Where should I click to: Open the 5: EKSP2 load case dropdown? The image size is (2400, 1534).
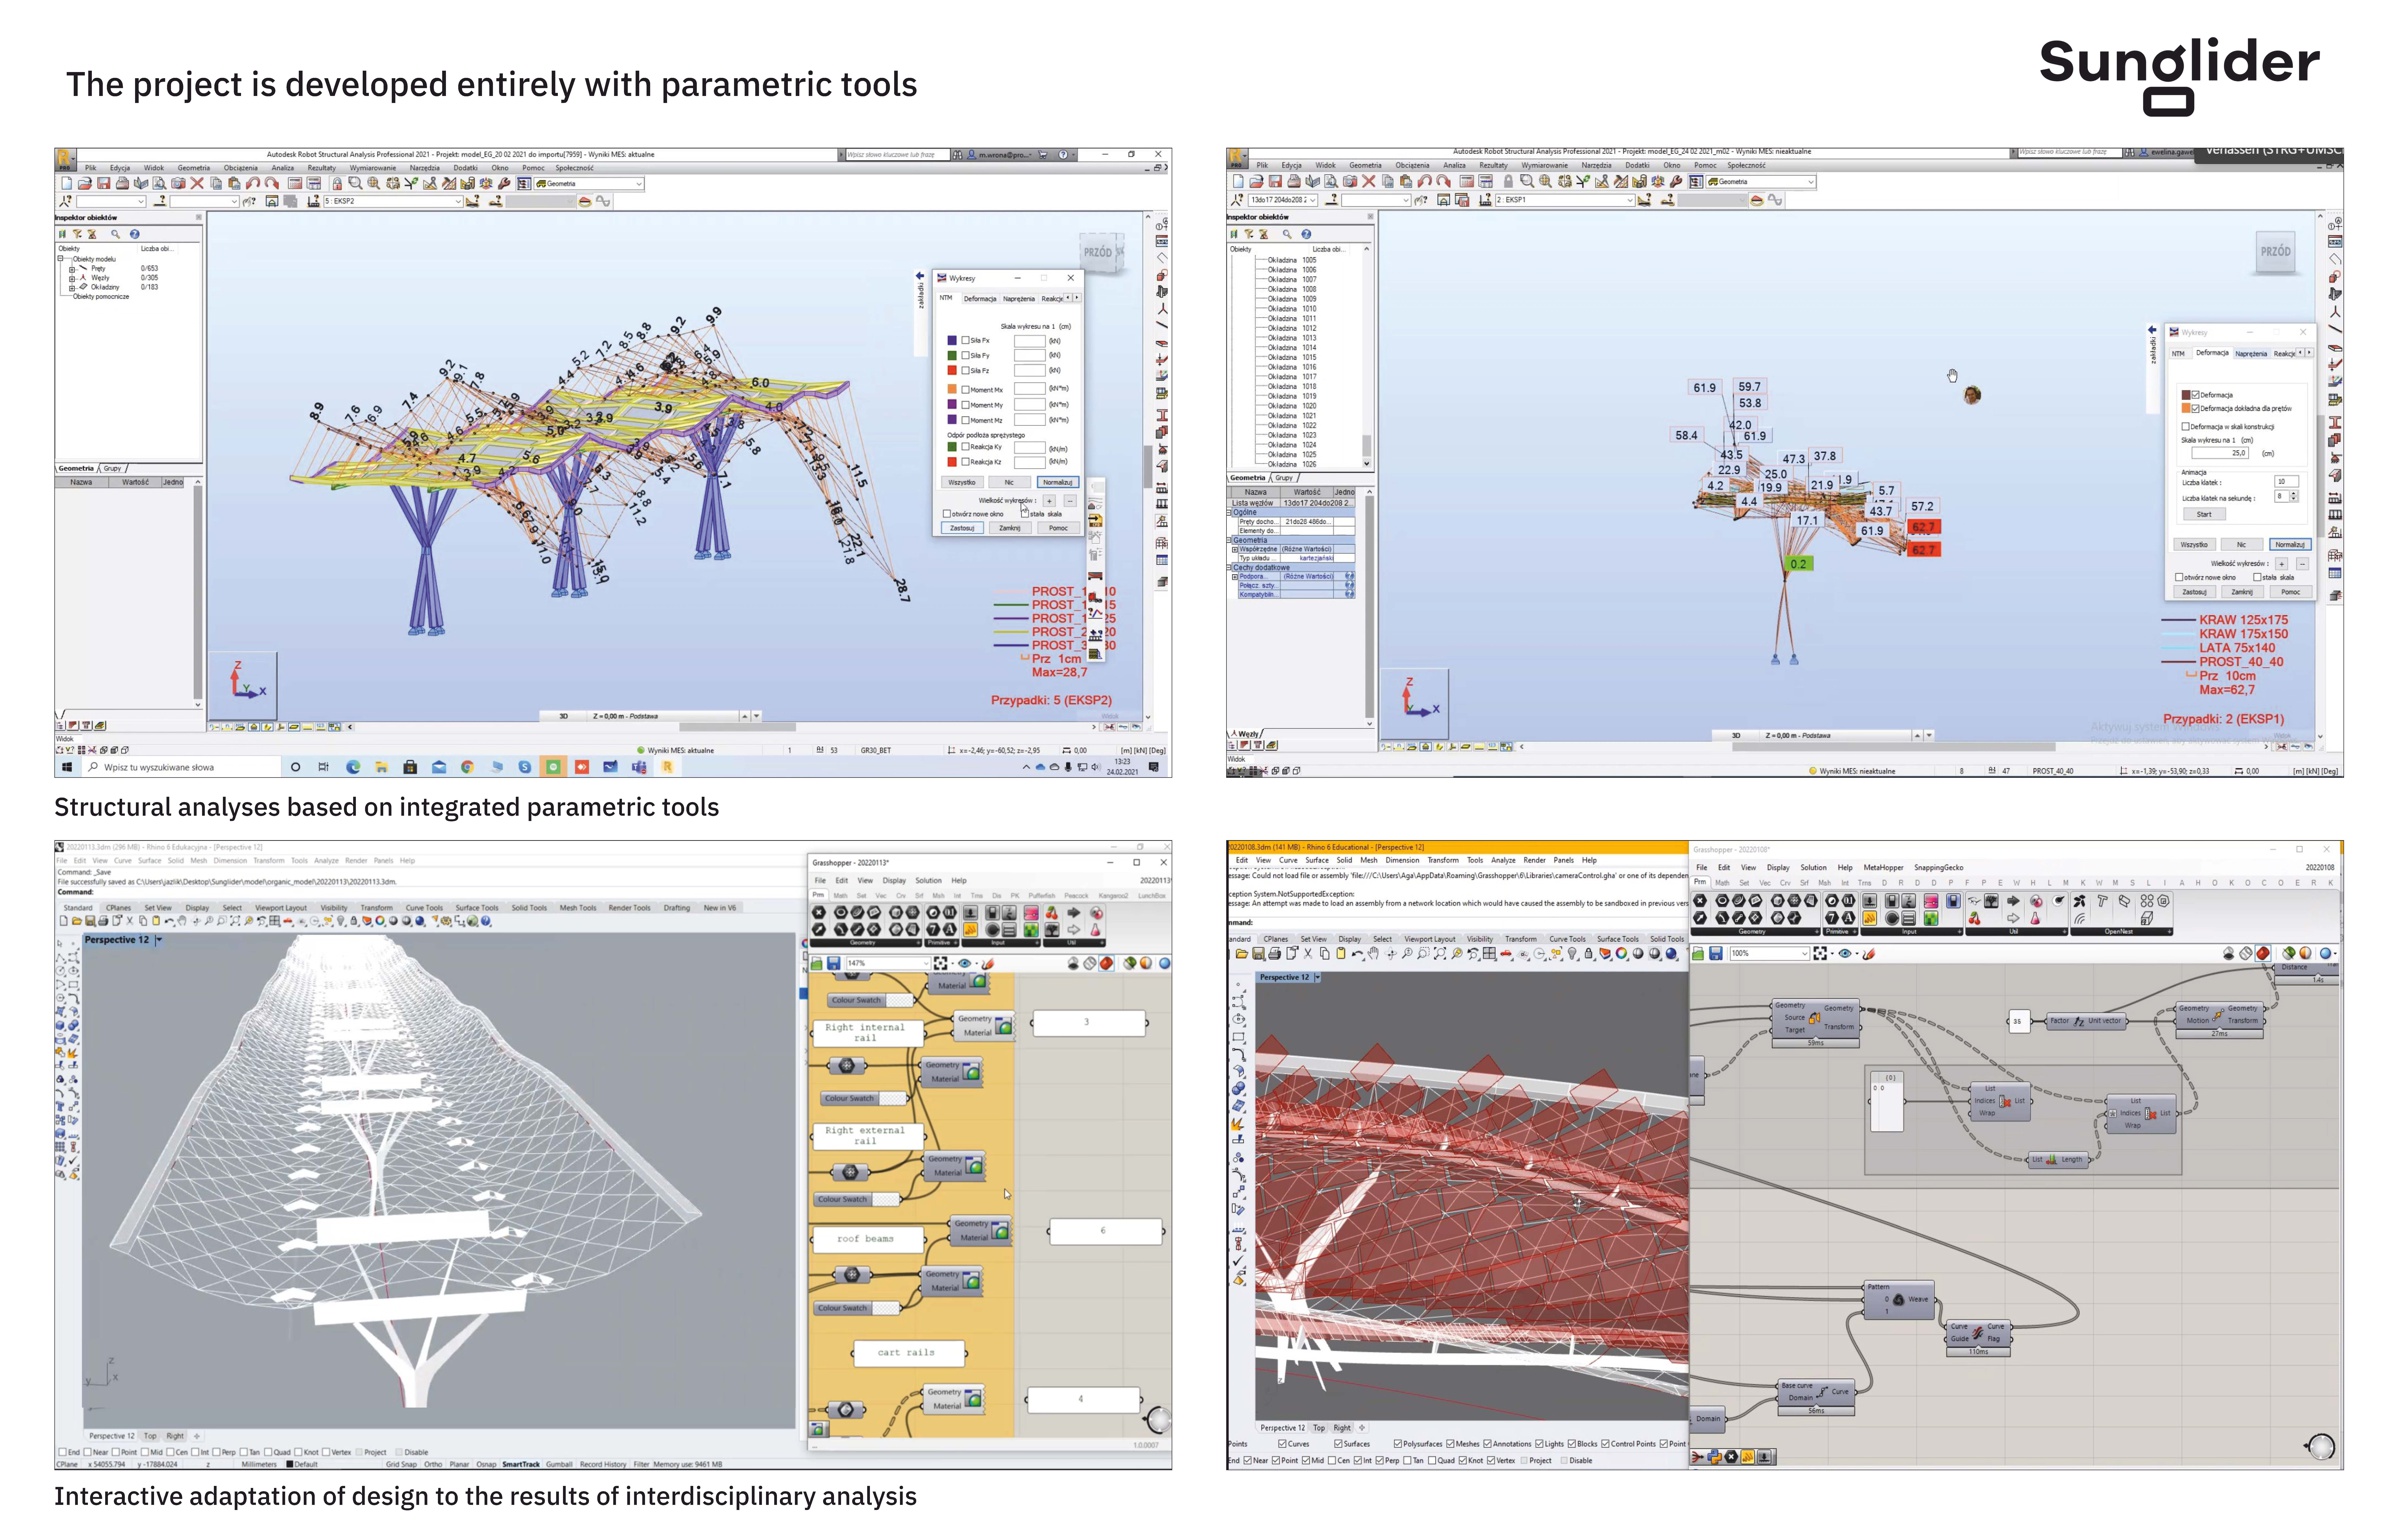point(459,202)
